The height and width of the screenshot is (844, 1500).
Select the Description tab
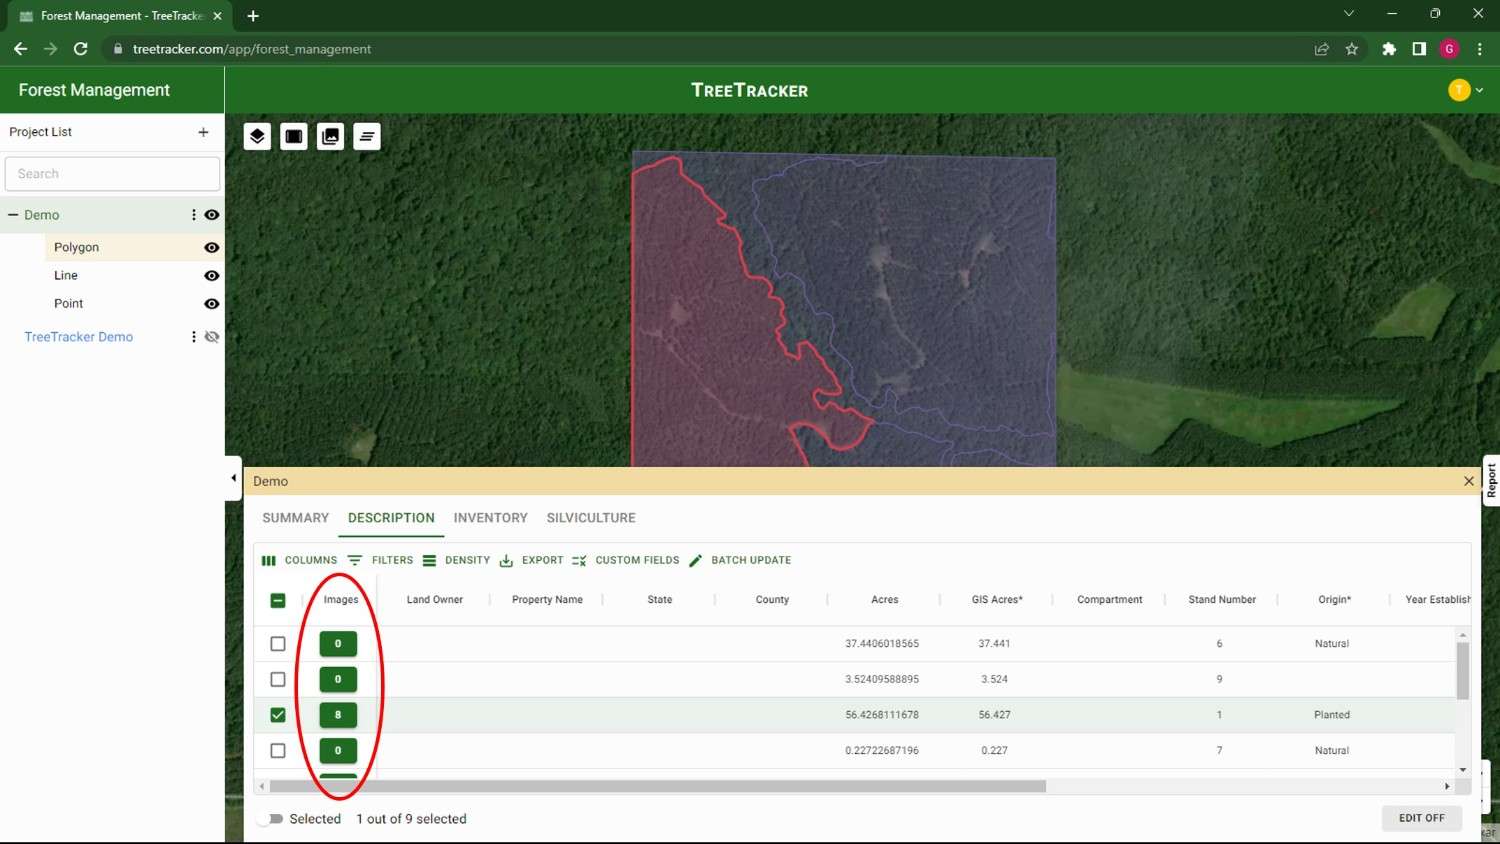[391, 518]
